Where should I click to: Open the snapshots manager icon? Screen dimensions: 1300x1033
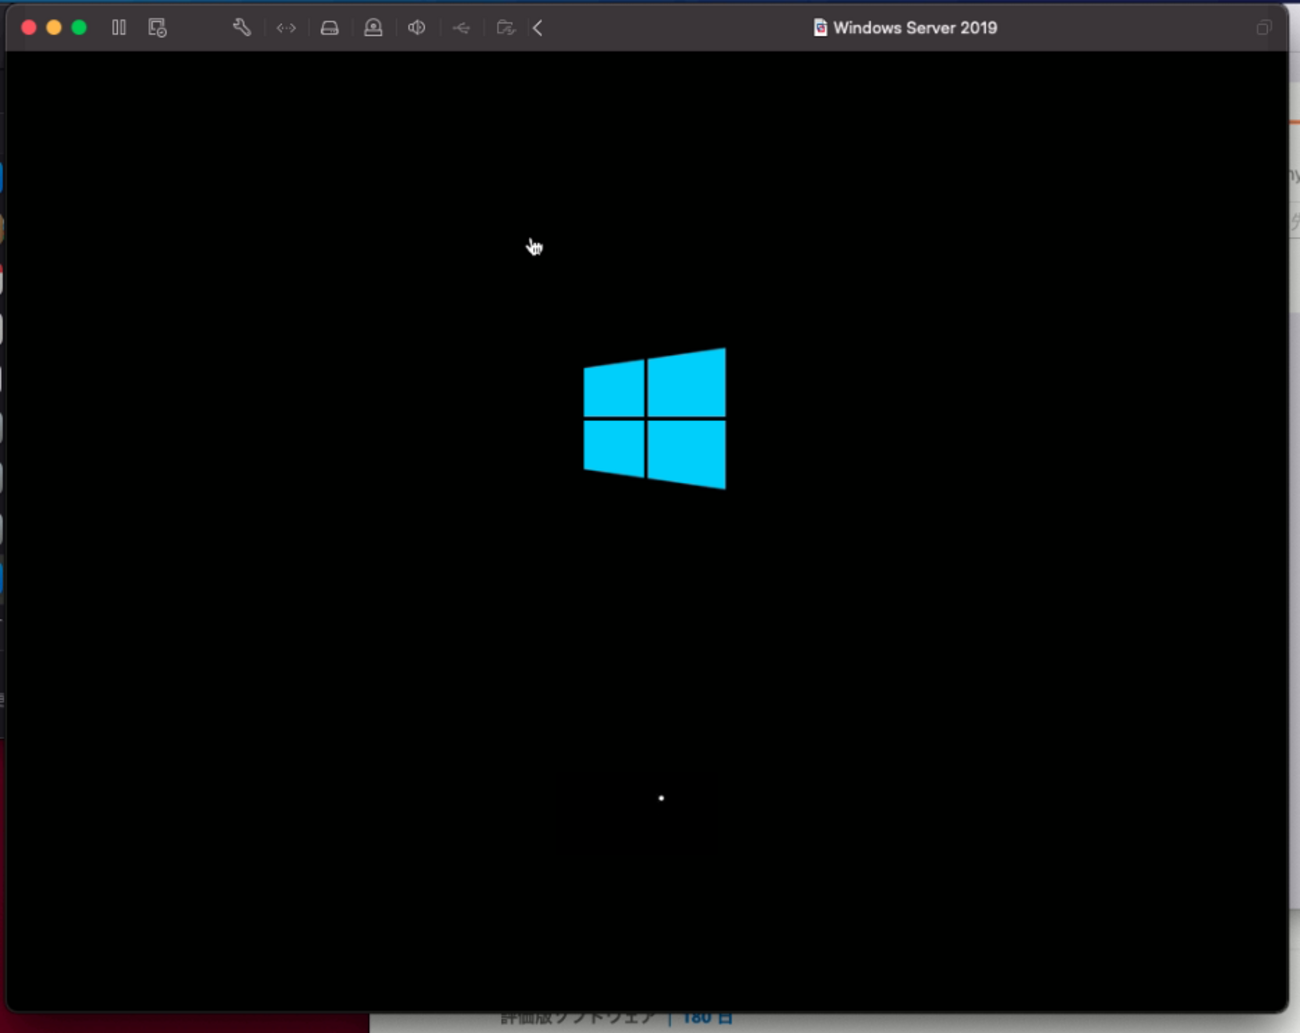point(157,28)
